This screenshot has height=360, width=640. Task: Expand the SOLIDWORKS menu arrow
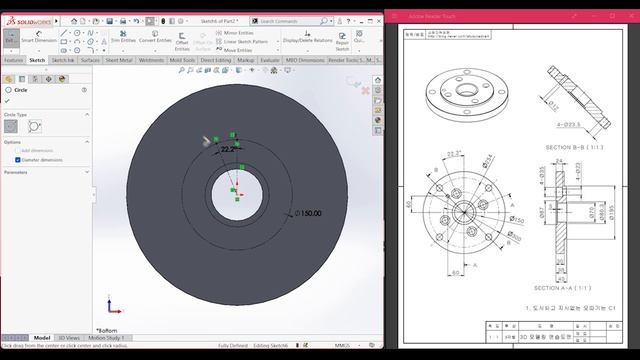(x=56, y=21)
